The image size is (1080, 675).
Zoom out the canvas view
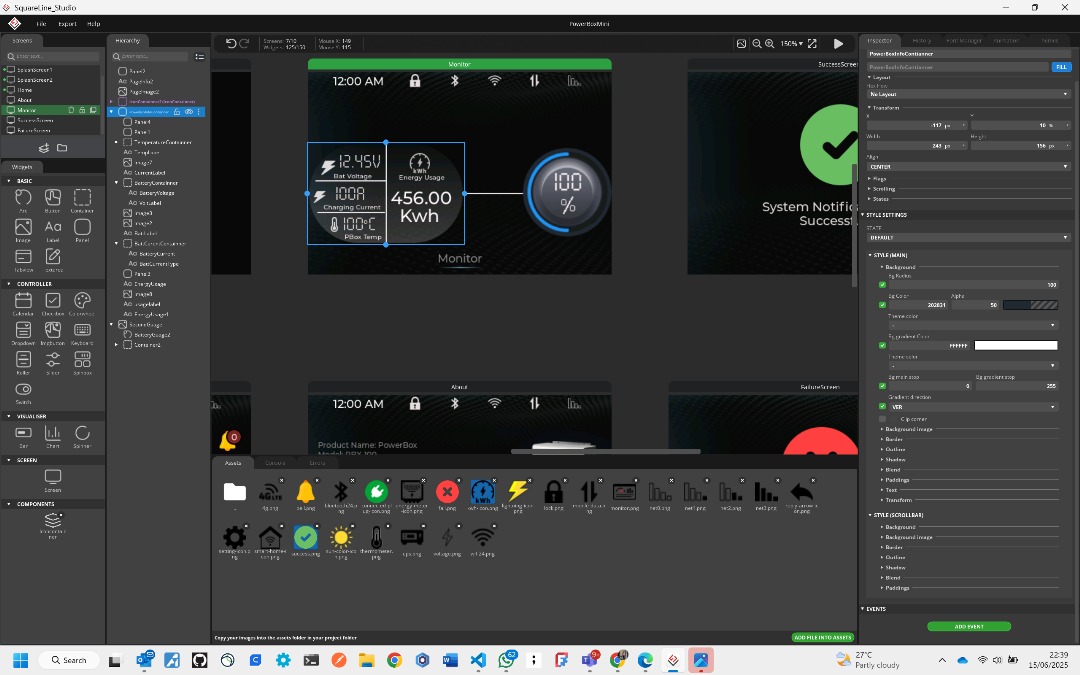point(756,43)
